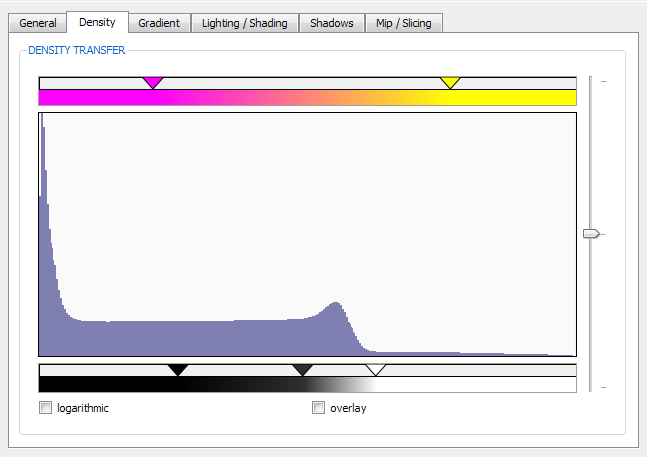Switch to the Shadows tab
The height and width of the screenshot is (457, 647).
pos(332,23)
